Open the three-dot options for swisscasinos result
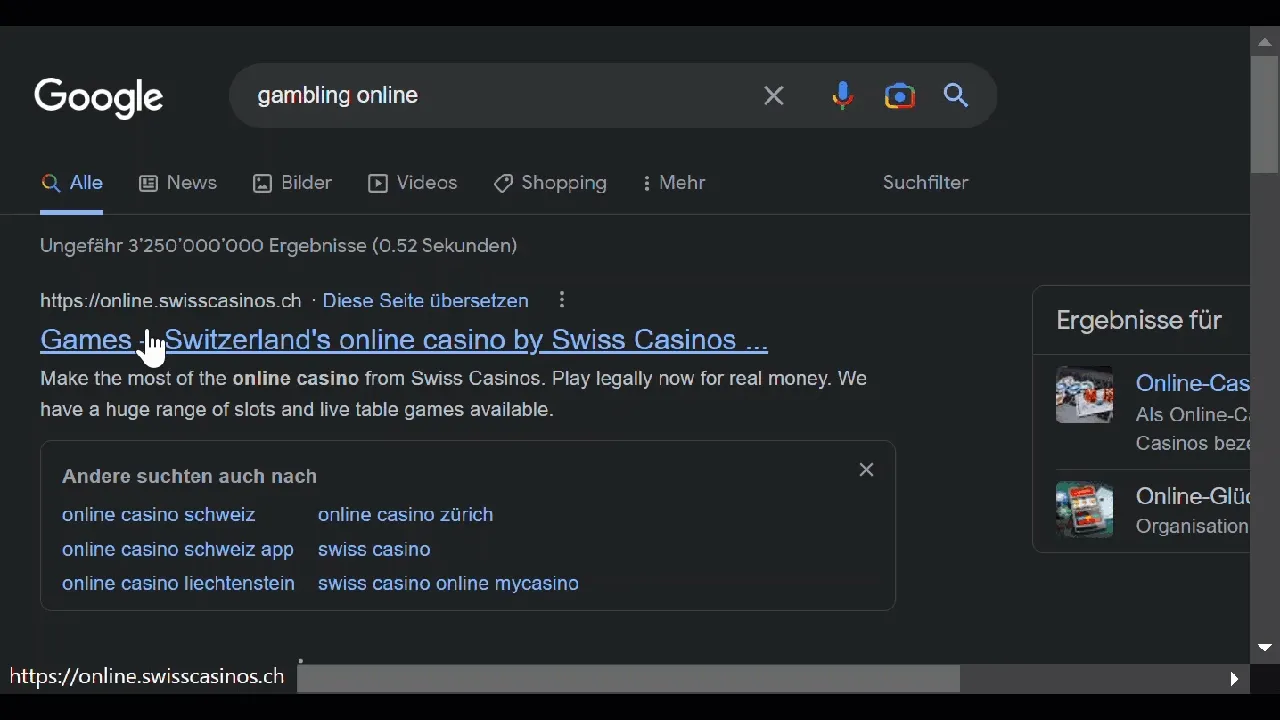 point(563,300)
